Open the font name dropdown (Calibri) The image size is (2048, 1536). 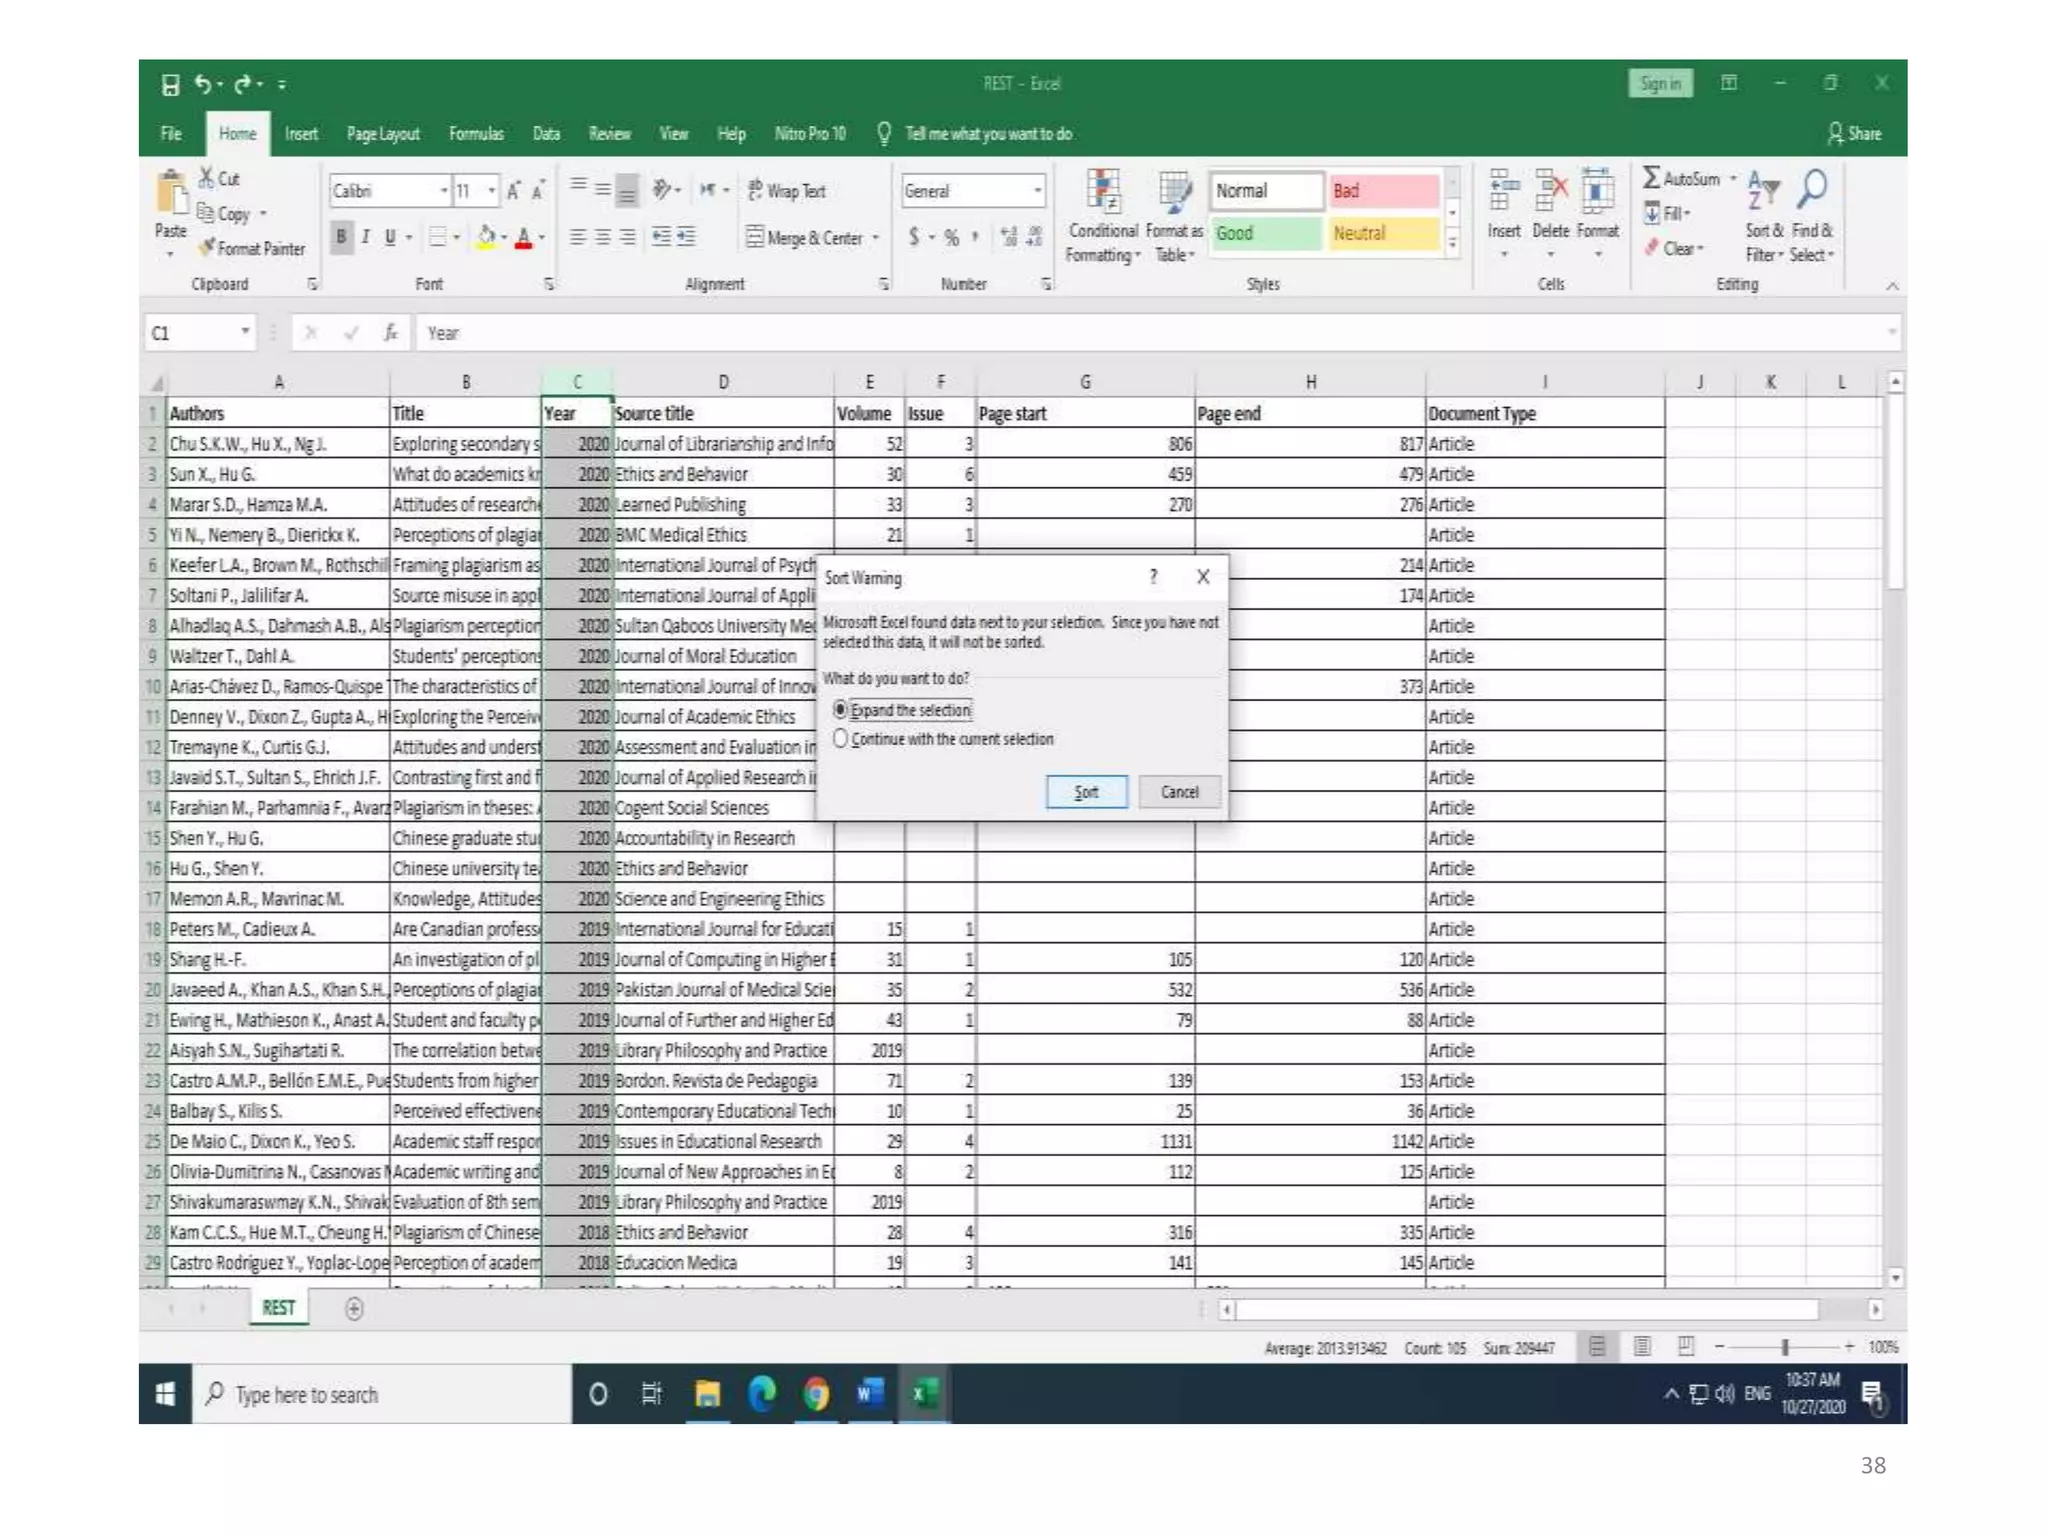(443, 190)
